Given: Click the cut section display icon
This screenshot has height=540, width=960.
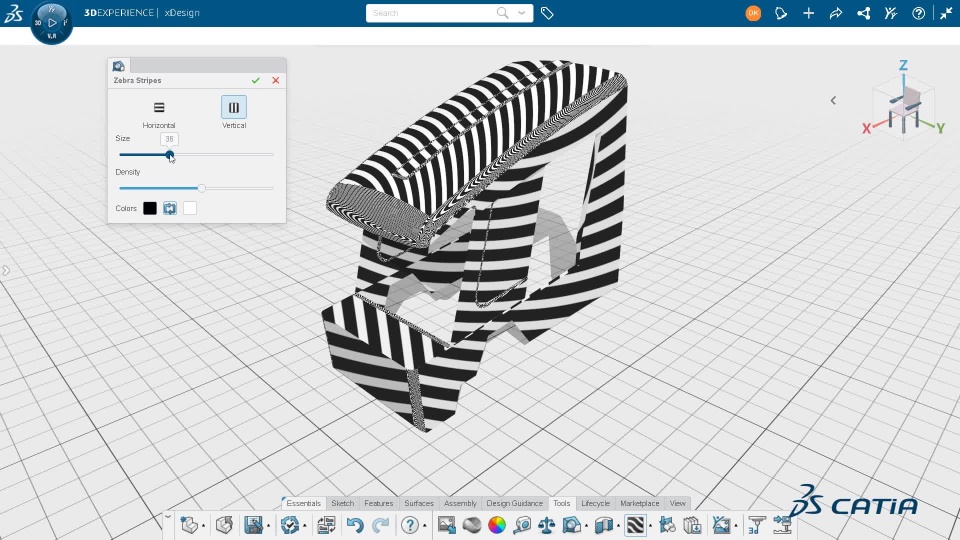Looking at the screenshot, I should click(604, 525).
